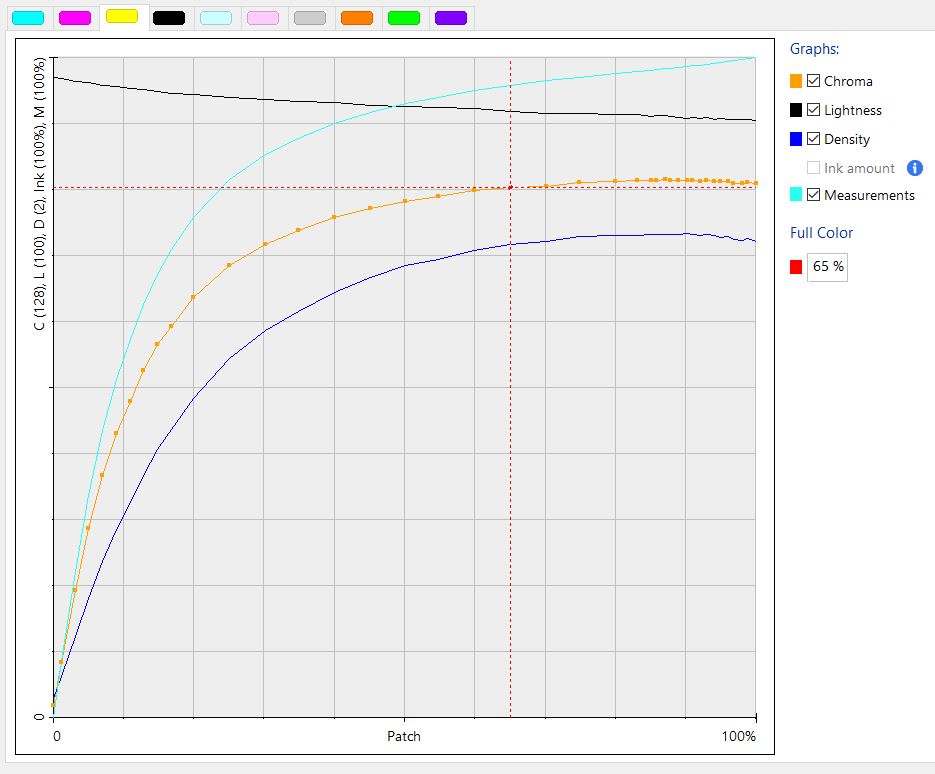Open the black ink tab
The width and height of the screenshot is (935, 774).
coord(169,18)
